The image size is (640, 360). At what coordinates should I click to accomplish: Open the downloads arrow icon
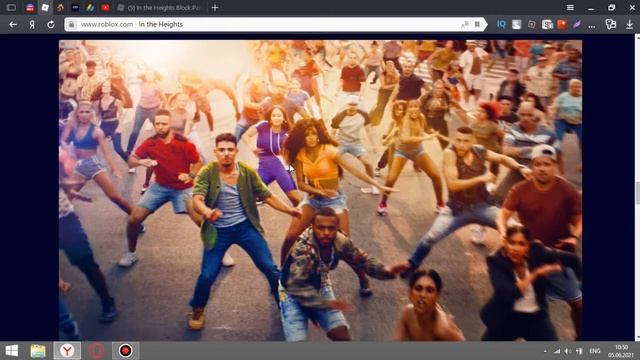pyautogui.click(x=629, y=24)
